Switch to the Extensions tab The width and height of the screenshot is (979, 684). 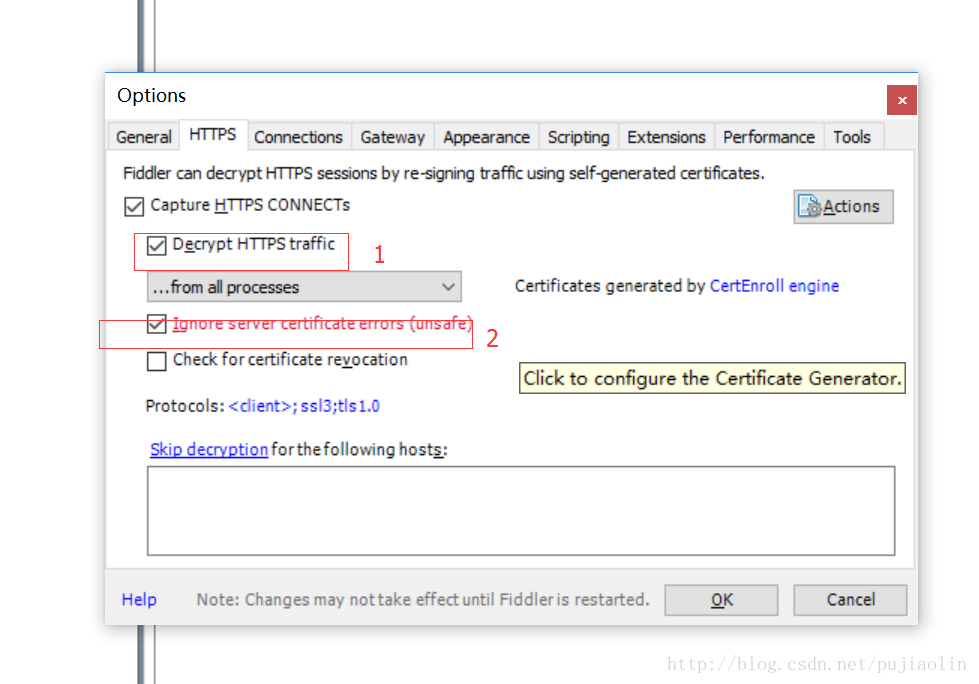coord(666,137)
